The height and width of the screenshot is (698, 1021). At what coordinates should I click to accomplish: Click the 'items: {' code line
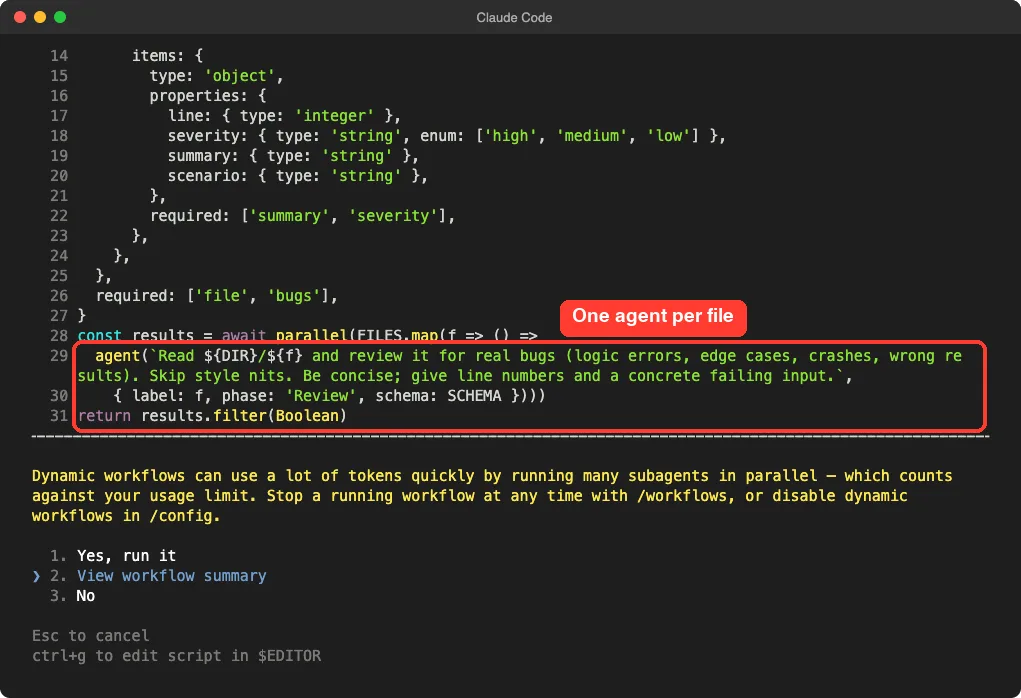(167, 56)
